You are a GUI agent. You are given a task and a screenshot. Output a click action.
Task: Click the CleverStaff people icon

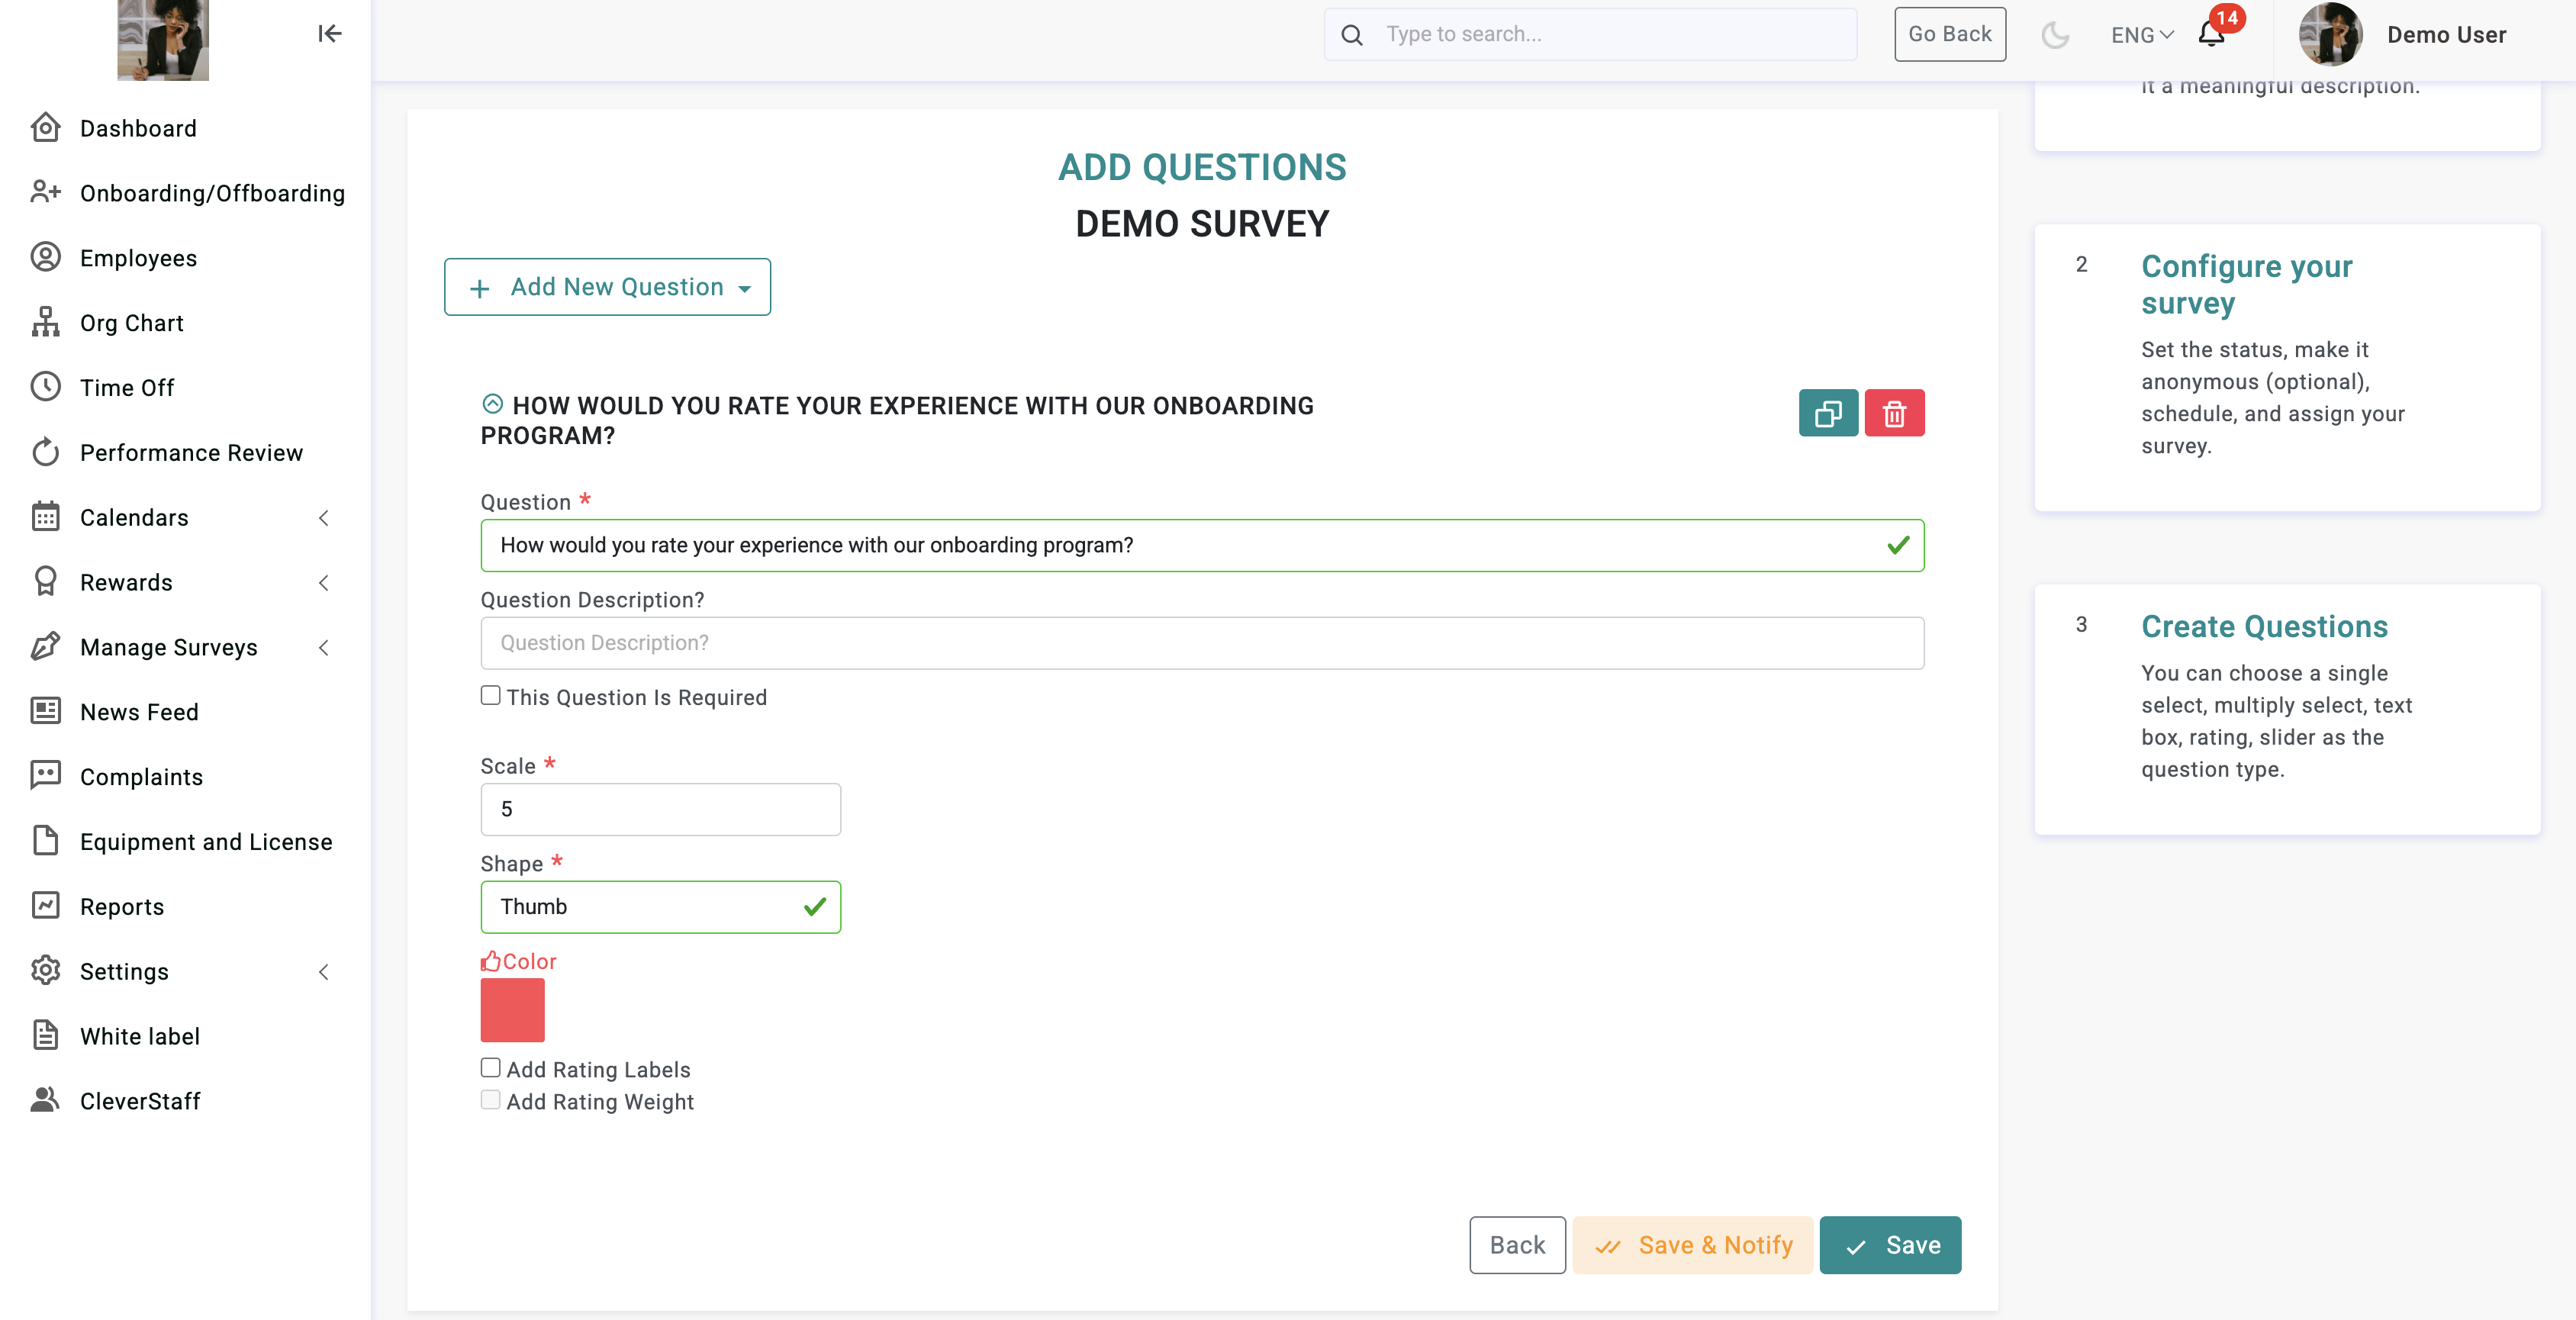pyautogui.click(x=45, y=1100)
